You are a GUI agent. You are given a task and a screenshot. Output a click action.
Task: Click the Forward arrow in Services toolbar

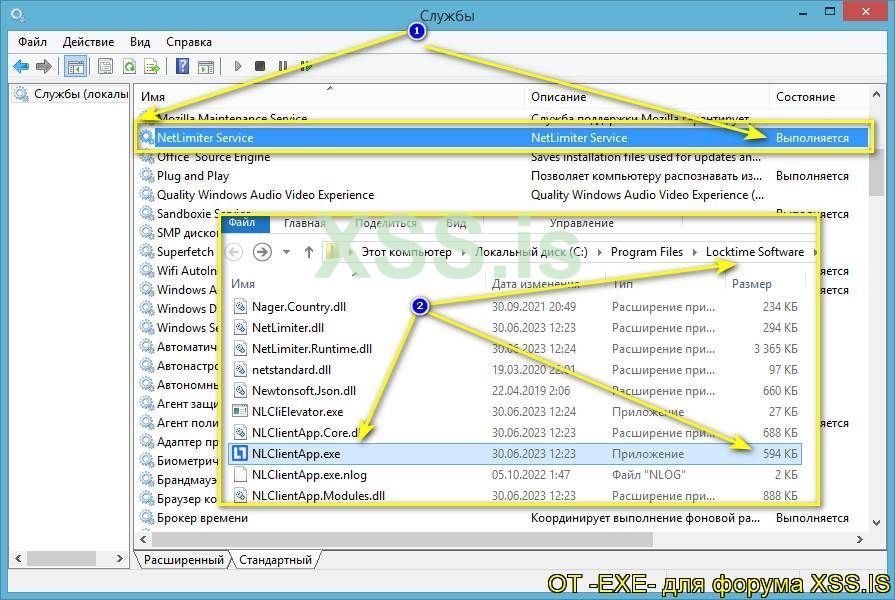(43, 67)
